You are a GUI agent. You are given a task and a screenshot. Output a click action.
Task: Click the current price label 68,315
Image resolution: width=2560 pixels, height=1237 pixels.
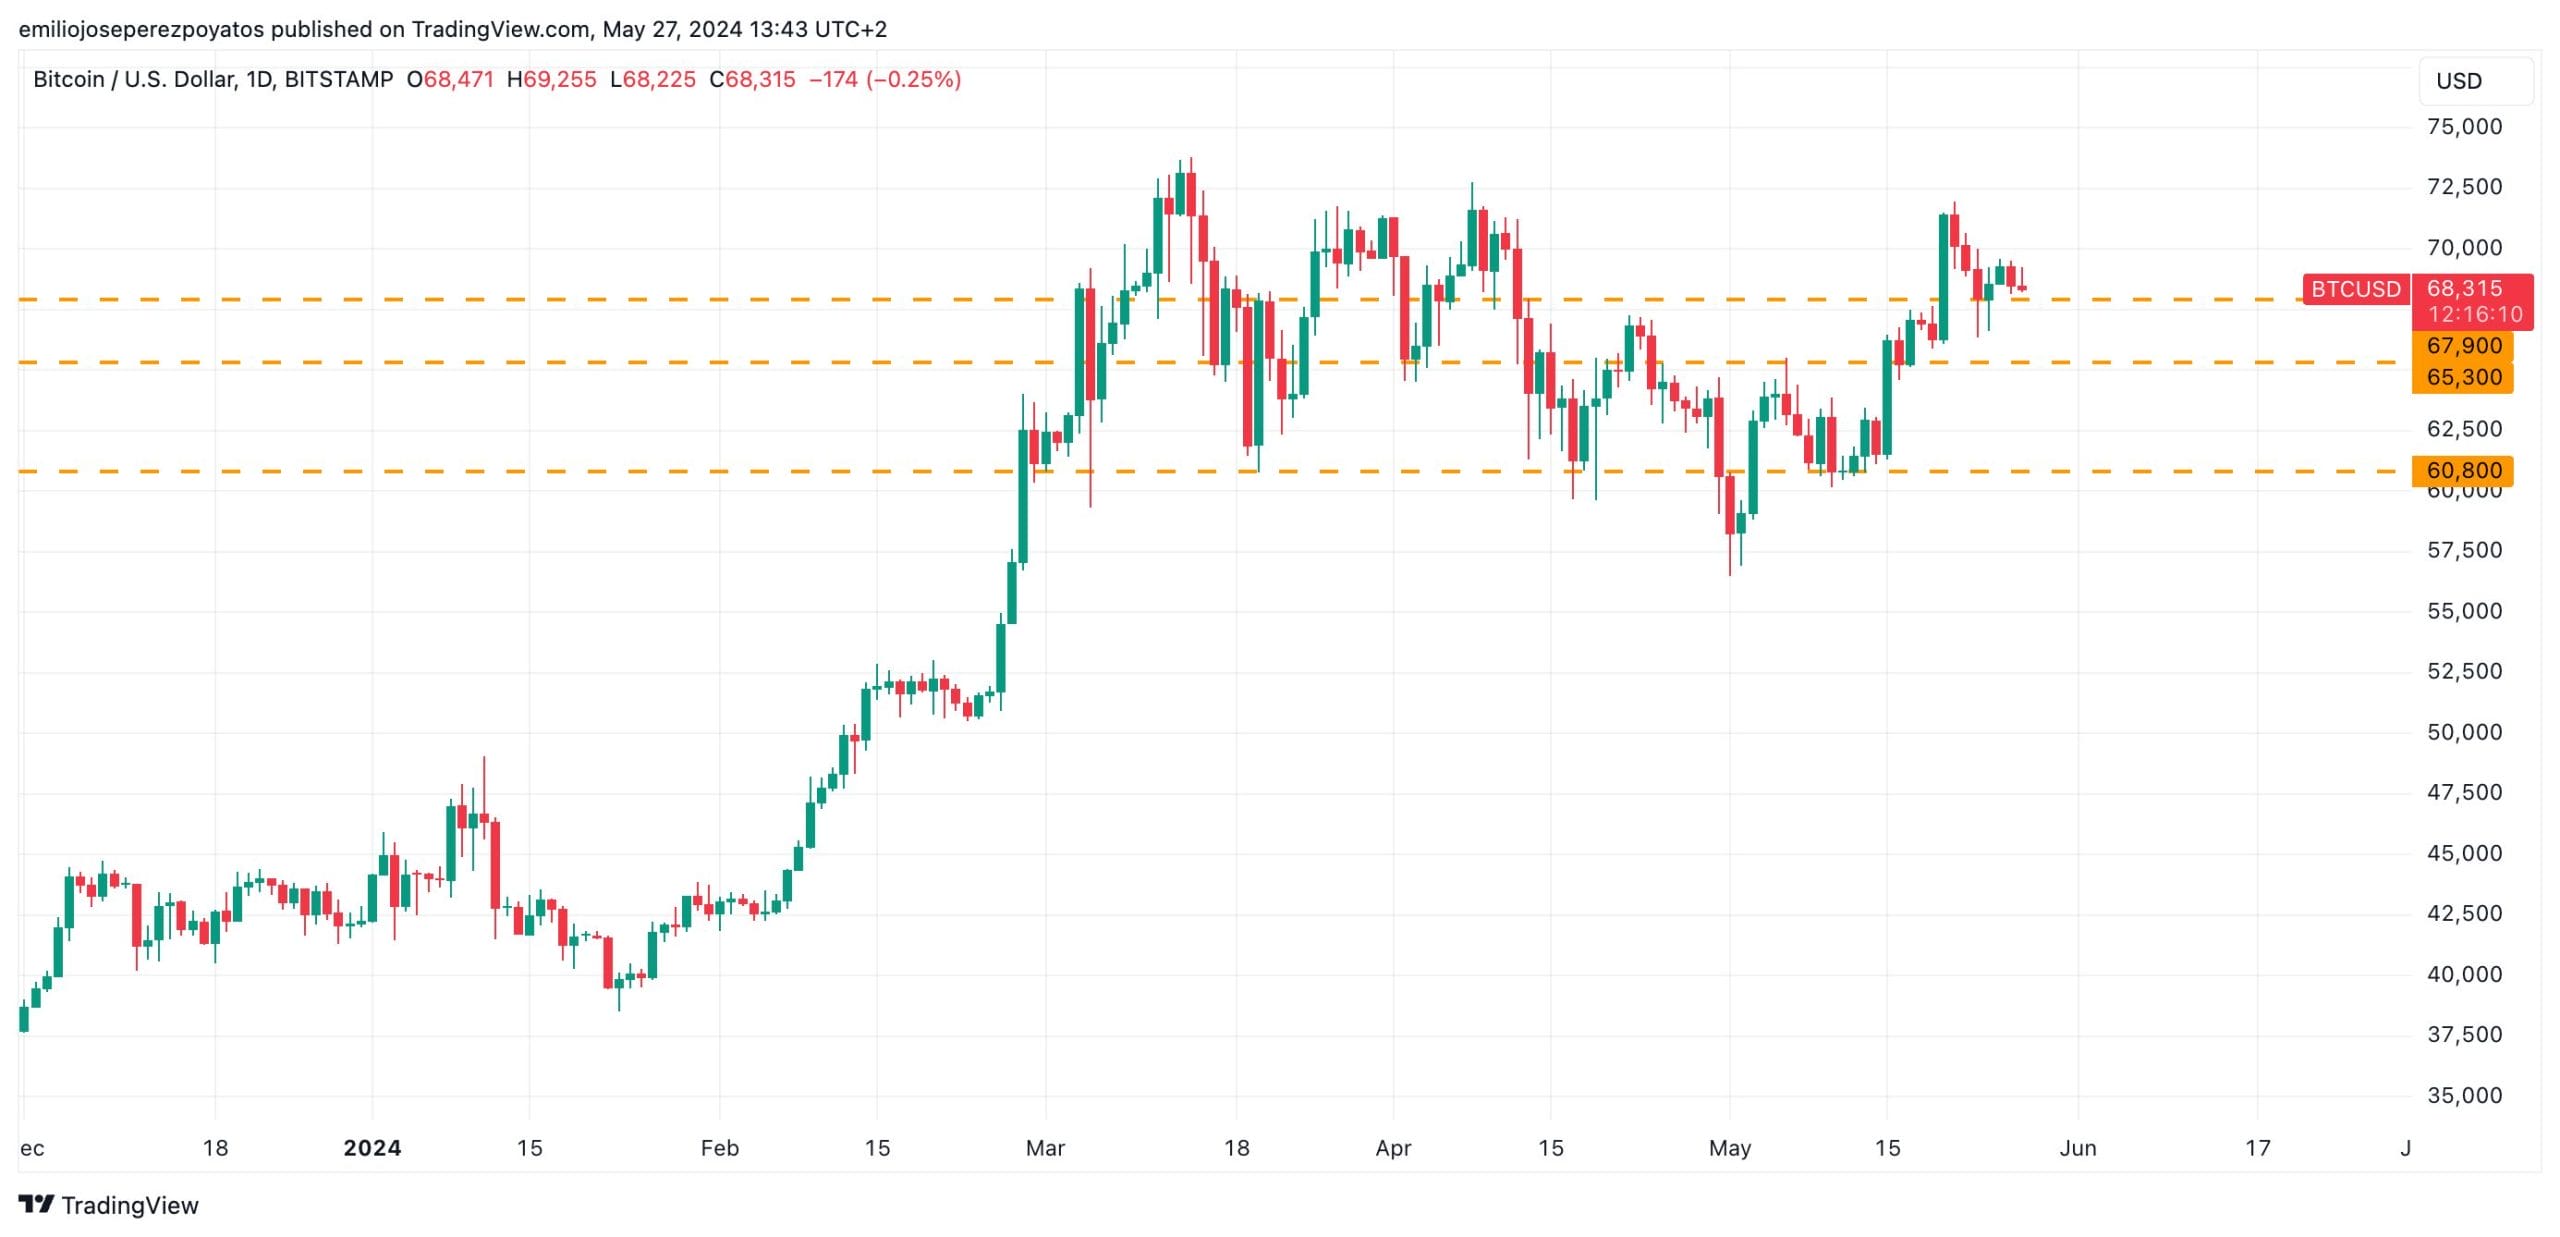tap(2464, 288)
